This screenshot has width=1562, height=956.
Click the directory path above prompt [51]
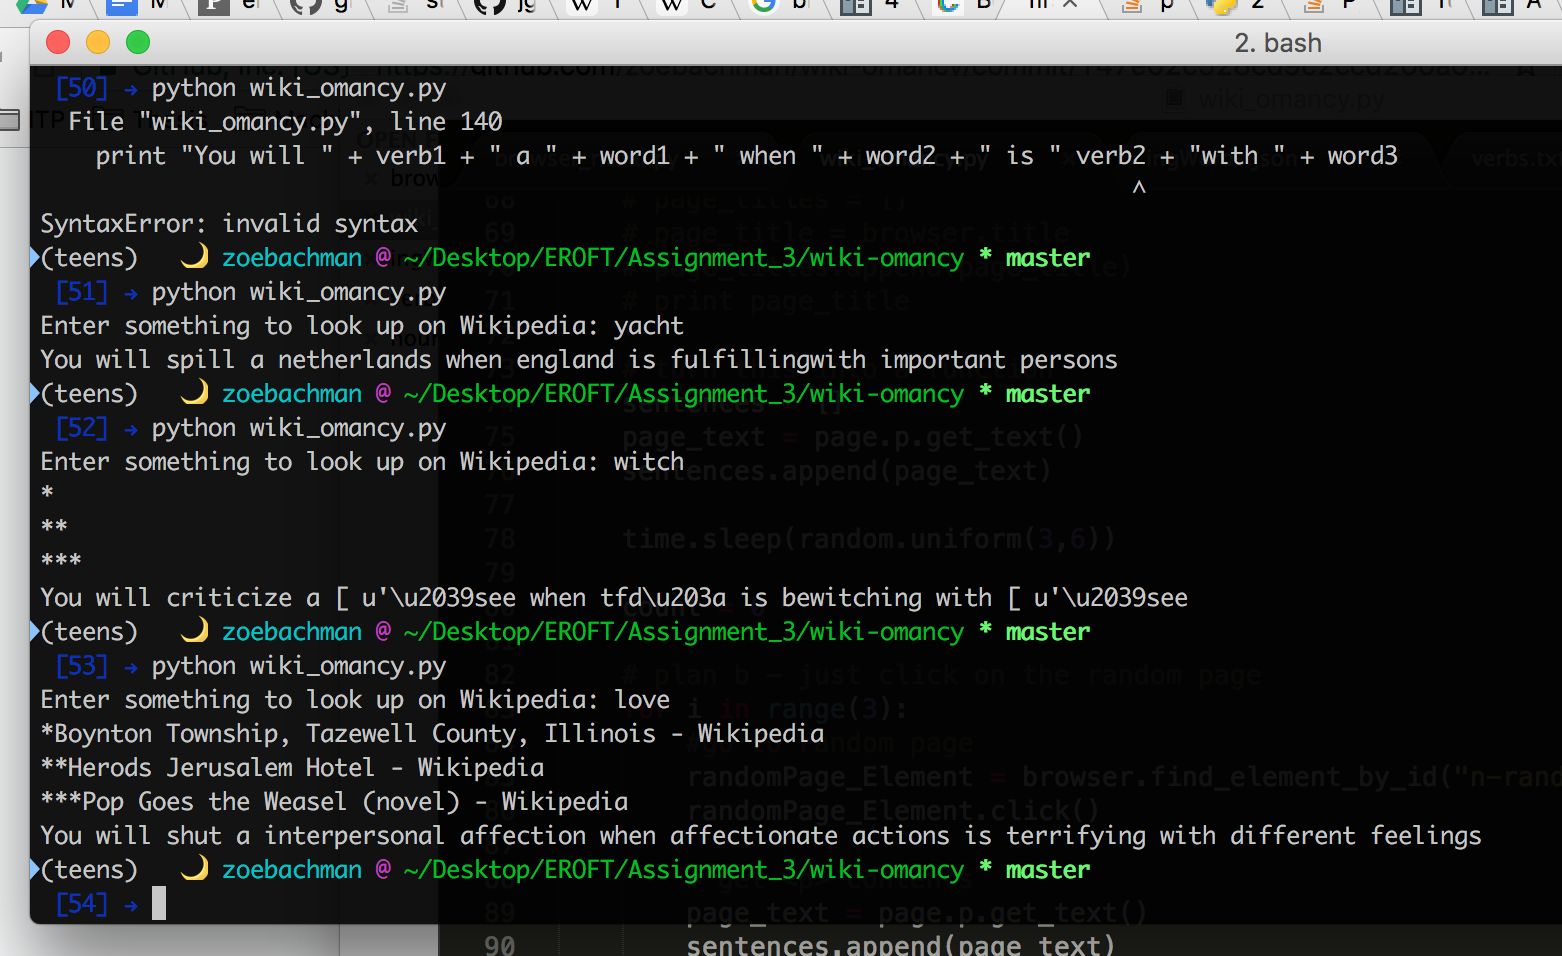(683, 258)
